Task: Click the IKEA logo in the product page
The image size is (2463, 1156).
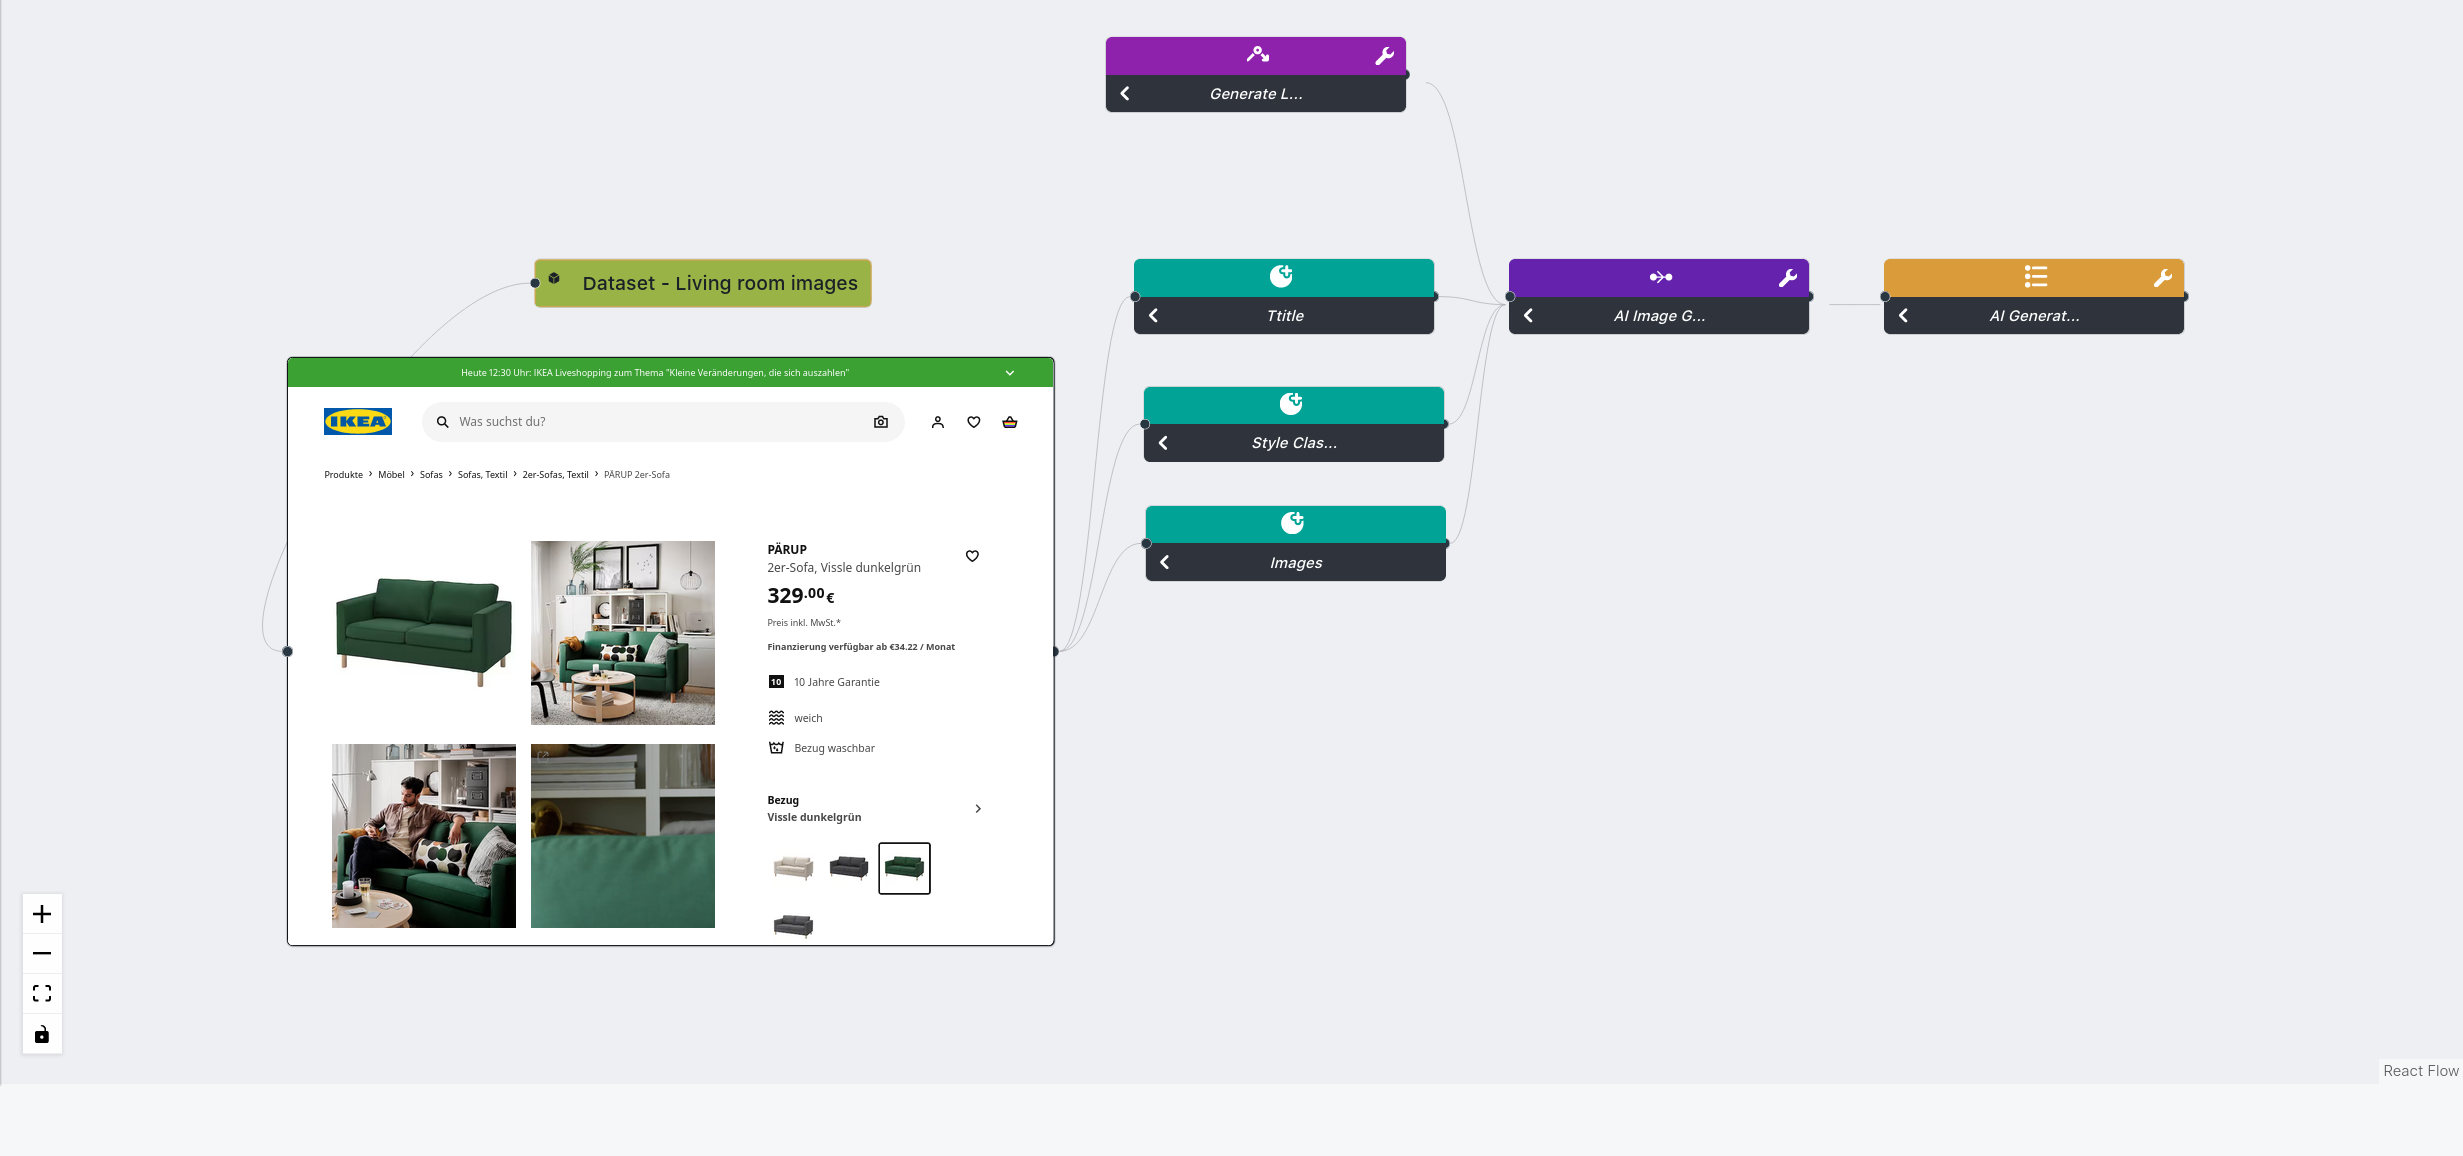Action: pos(357,421)
